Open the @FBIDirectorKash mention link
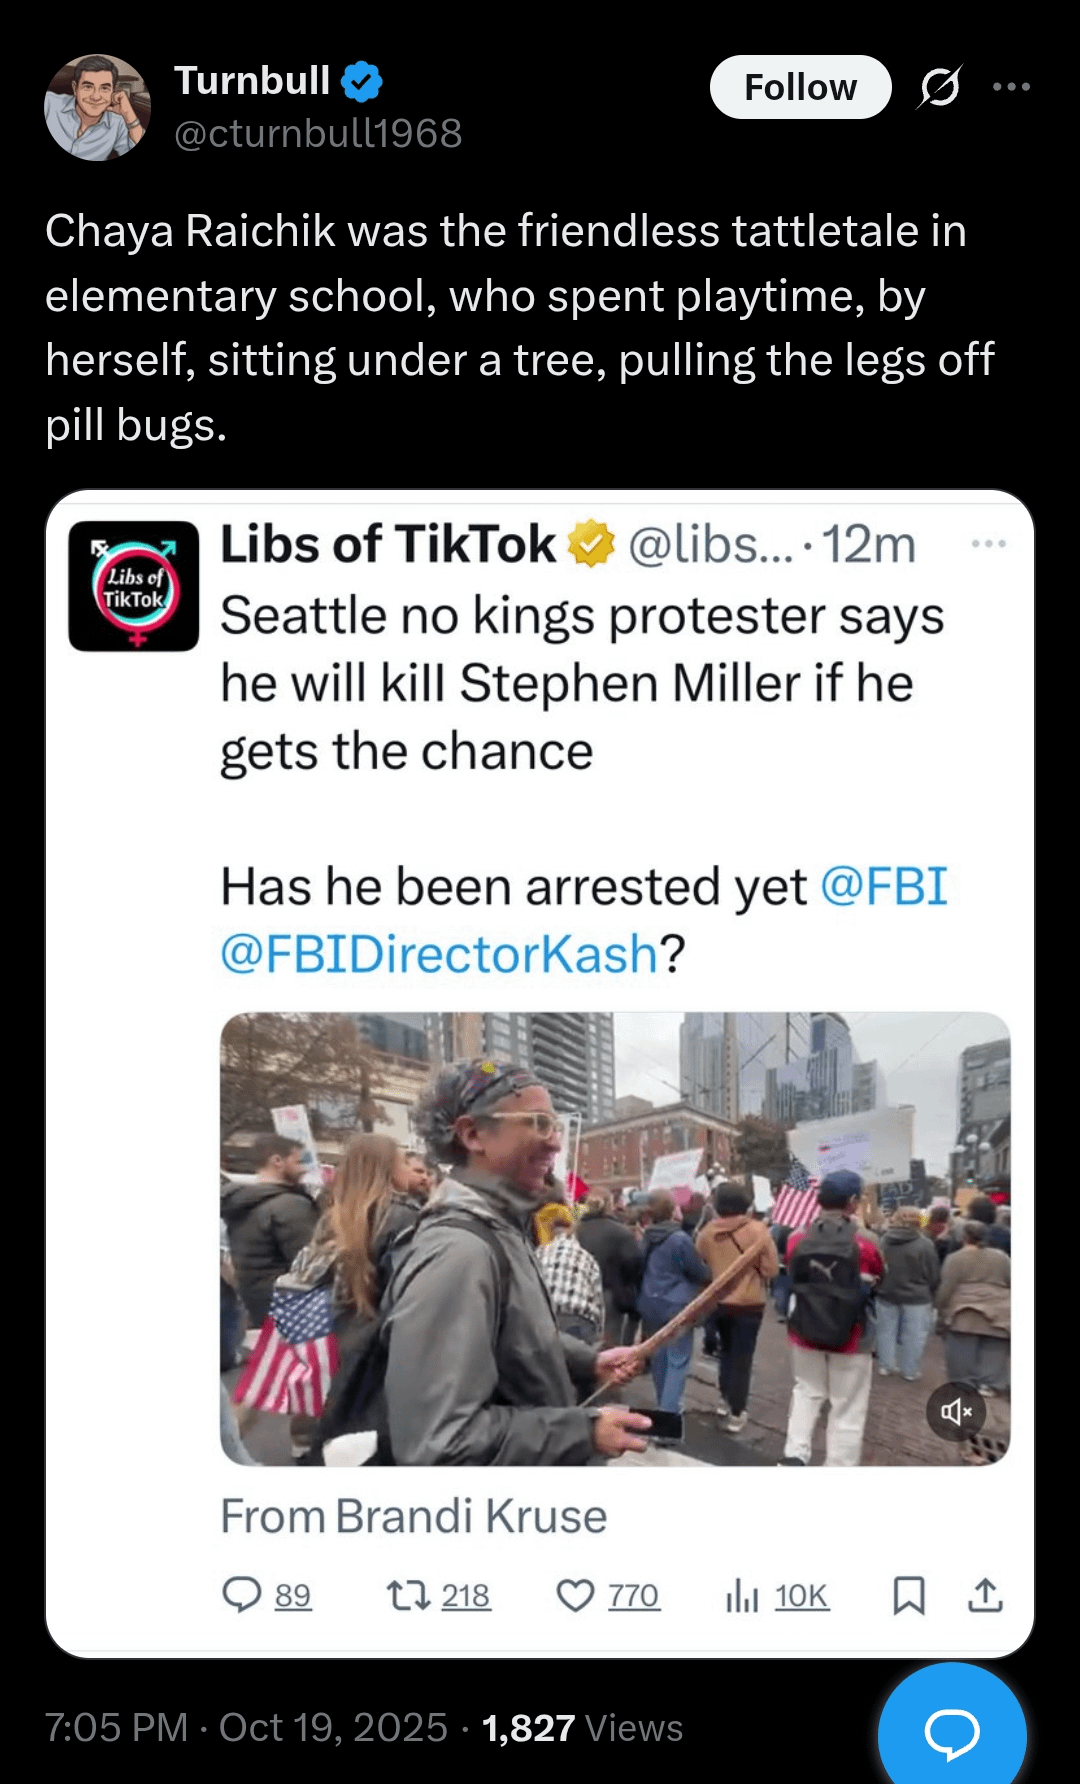 click(439, 954)
